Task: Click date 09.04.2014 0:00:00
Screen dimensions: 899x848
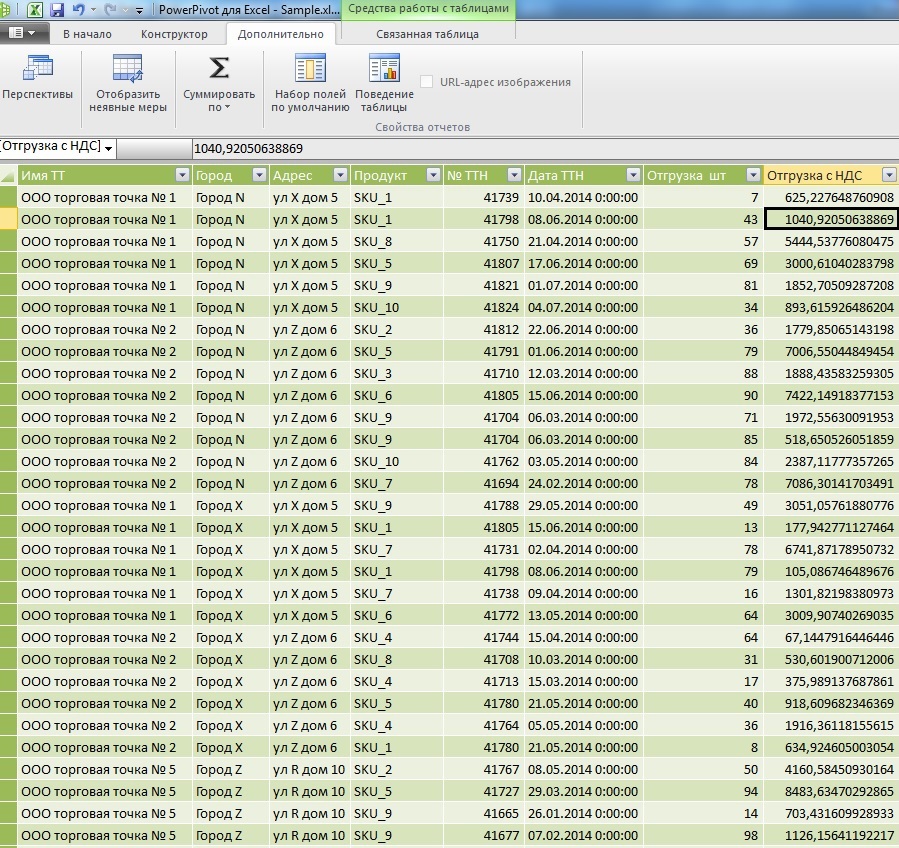Action: [584, 594]
